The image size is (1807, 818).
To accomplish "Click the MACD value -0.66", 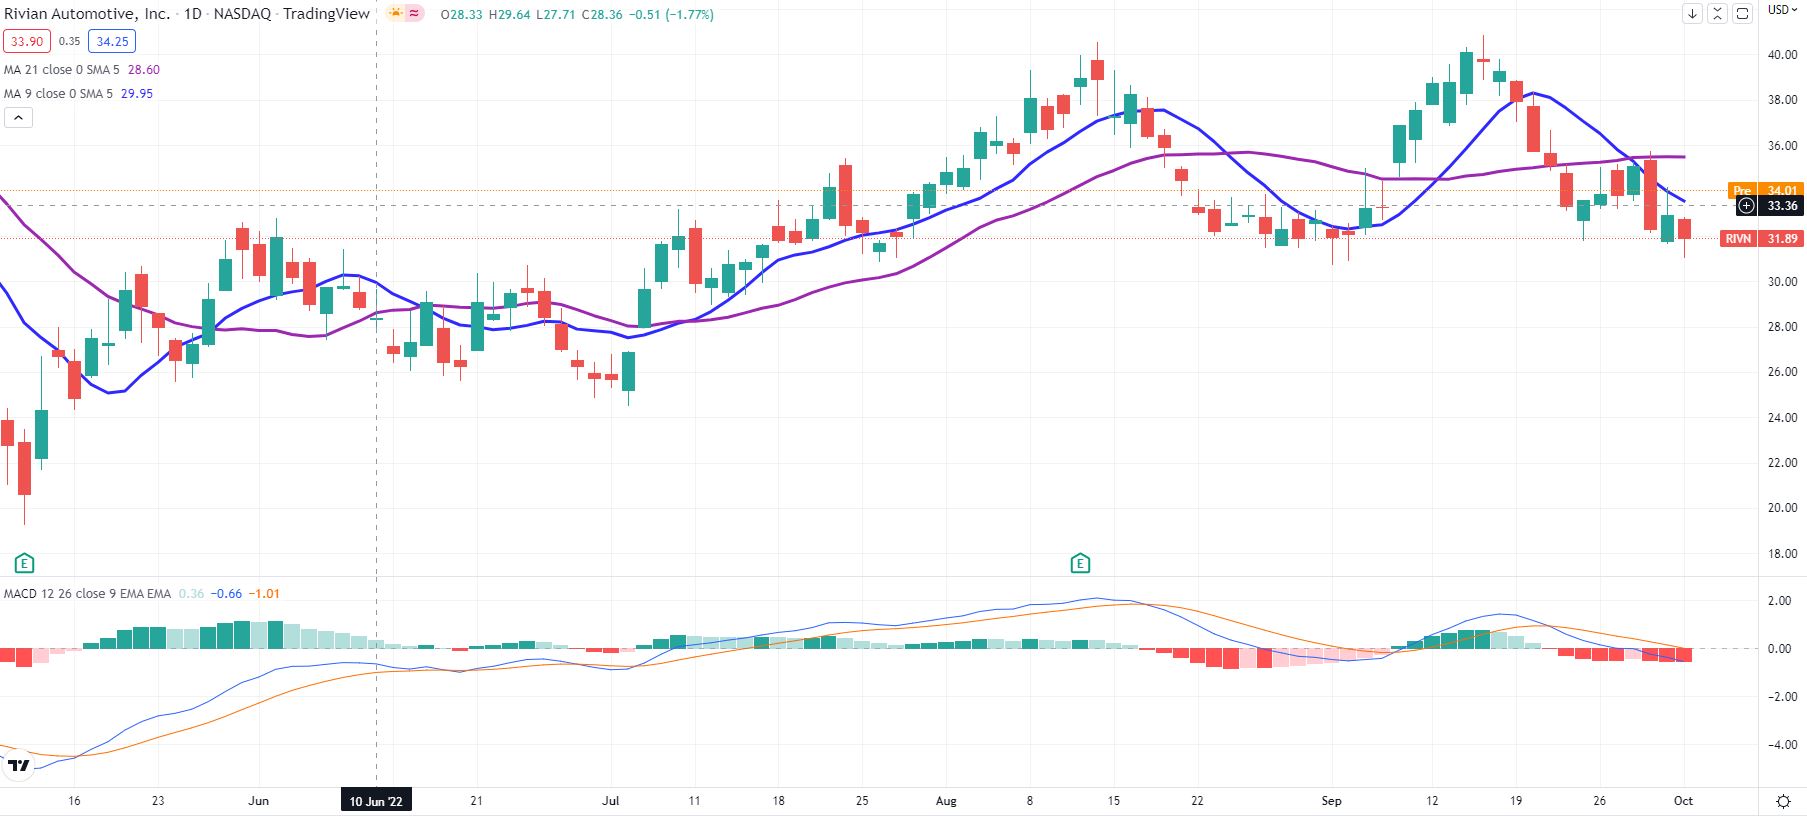I will [x=226, y=594].
